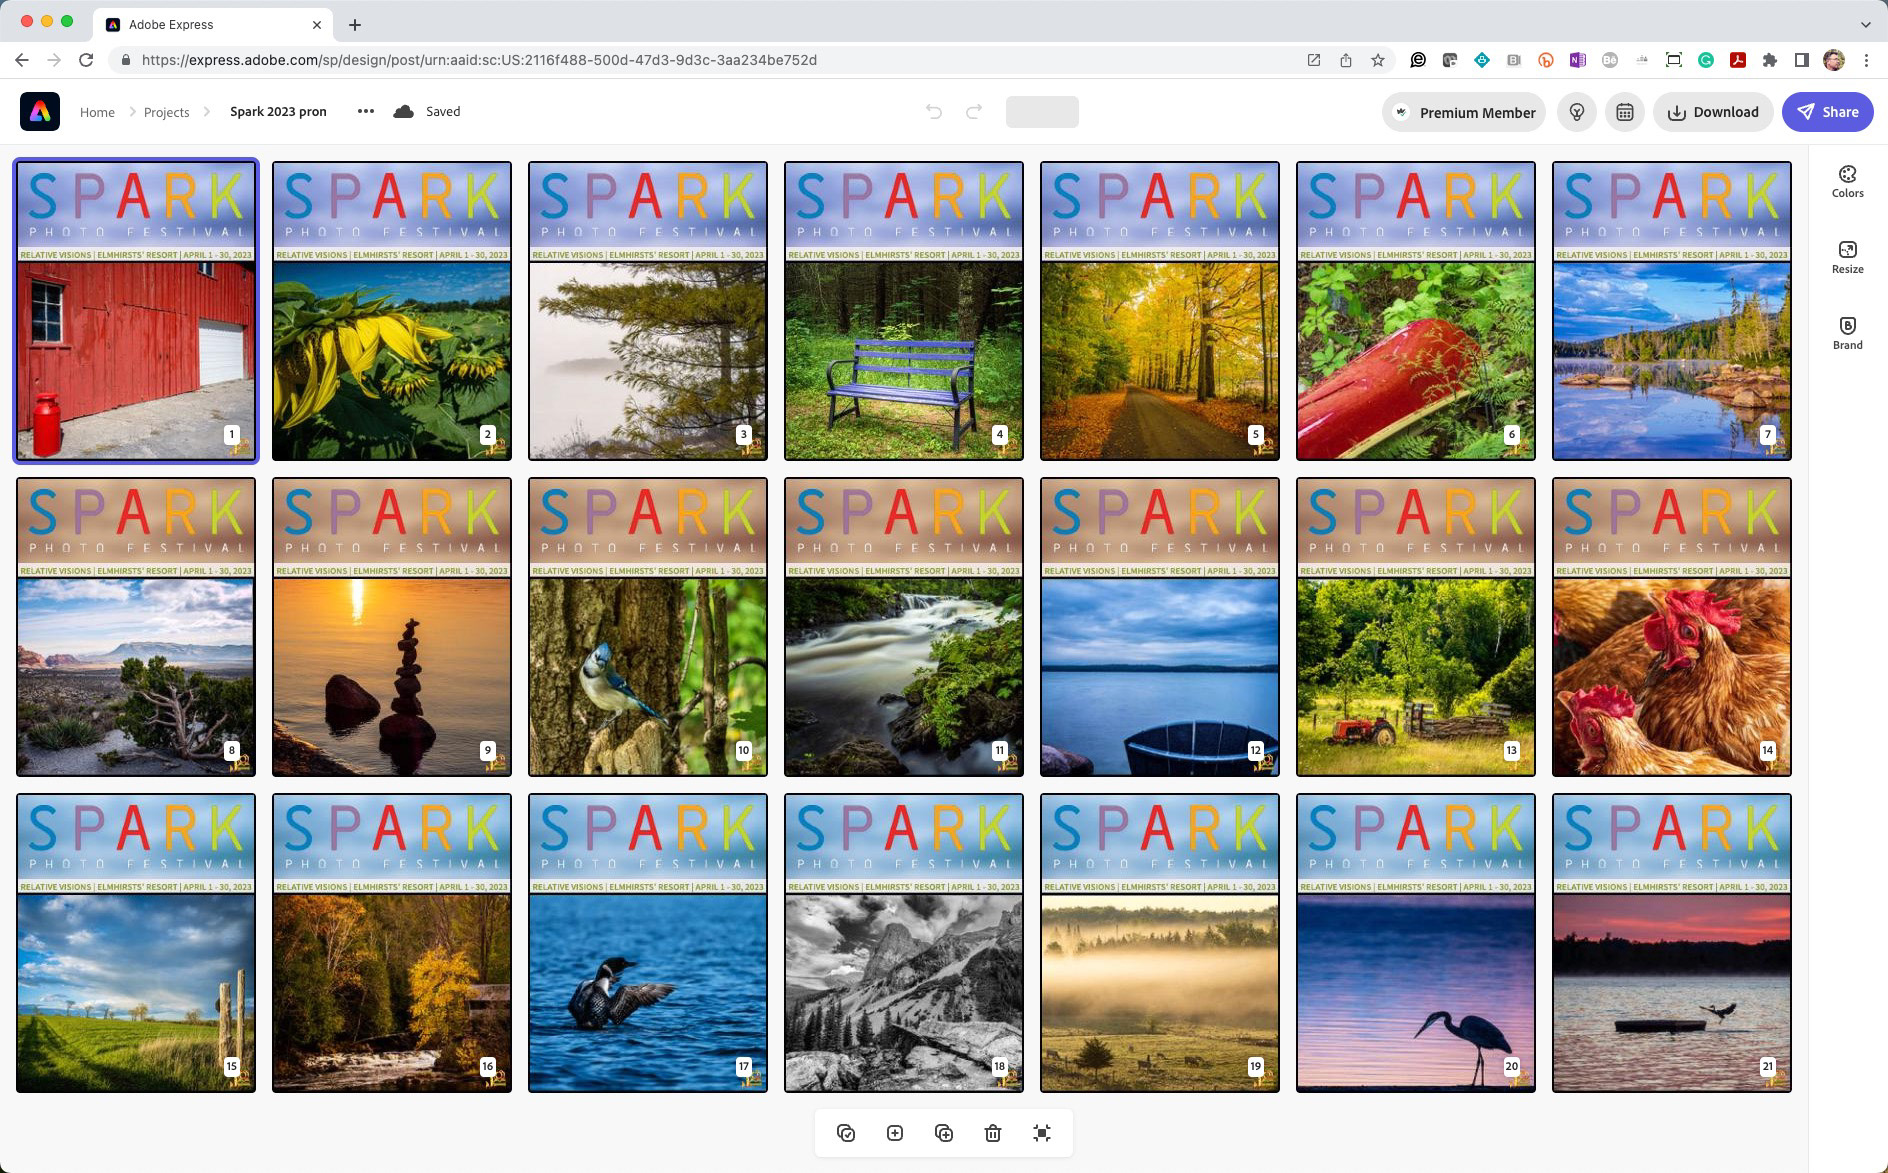The width and height of the screenshot is (1888, 1173).
Task: Open the three-dot project options menu
Action: click(x=366, y=112)
